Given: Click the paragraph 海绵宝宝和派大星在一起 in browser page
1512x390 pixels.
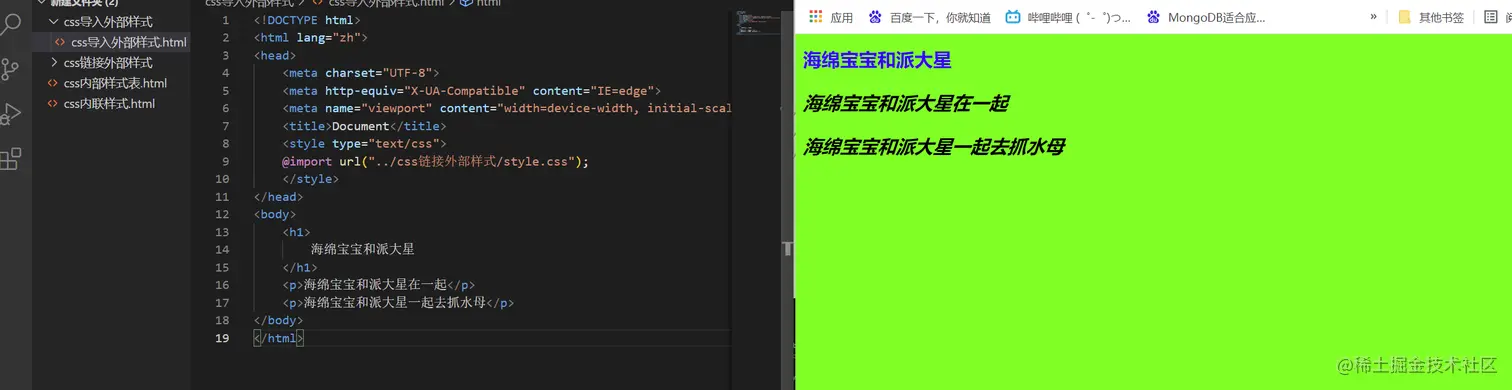Looking at the screenshot, I should tap(906, 103).
